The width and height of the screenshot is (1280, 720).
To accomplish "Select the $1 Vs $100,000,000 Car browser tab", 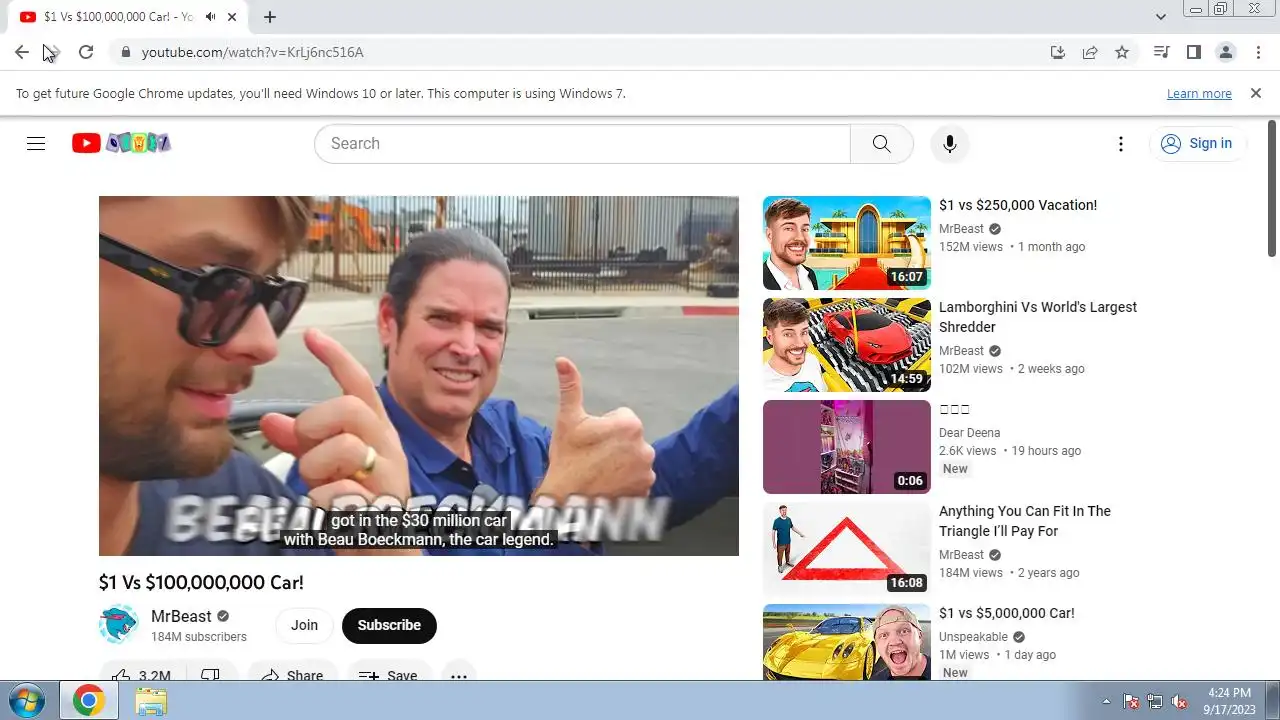I will tap(130, 17).
